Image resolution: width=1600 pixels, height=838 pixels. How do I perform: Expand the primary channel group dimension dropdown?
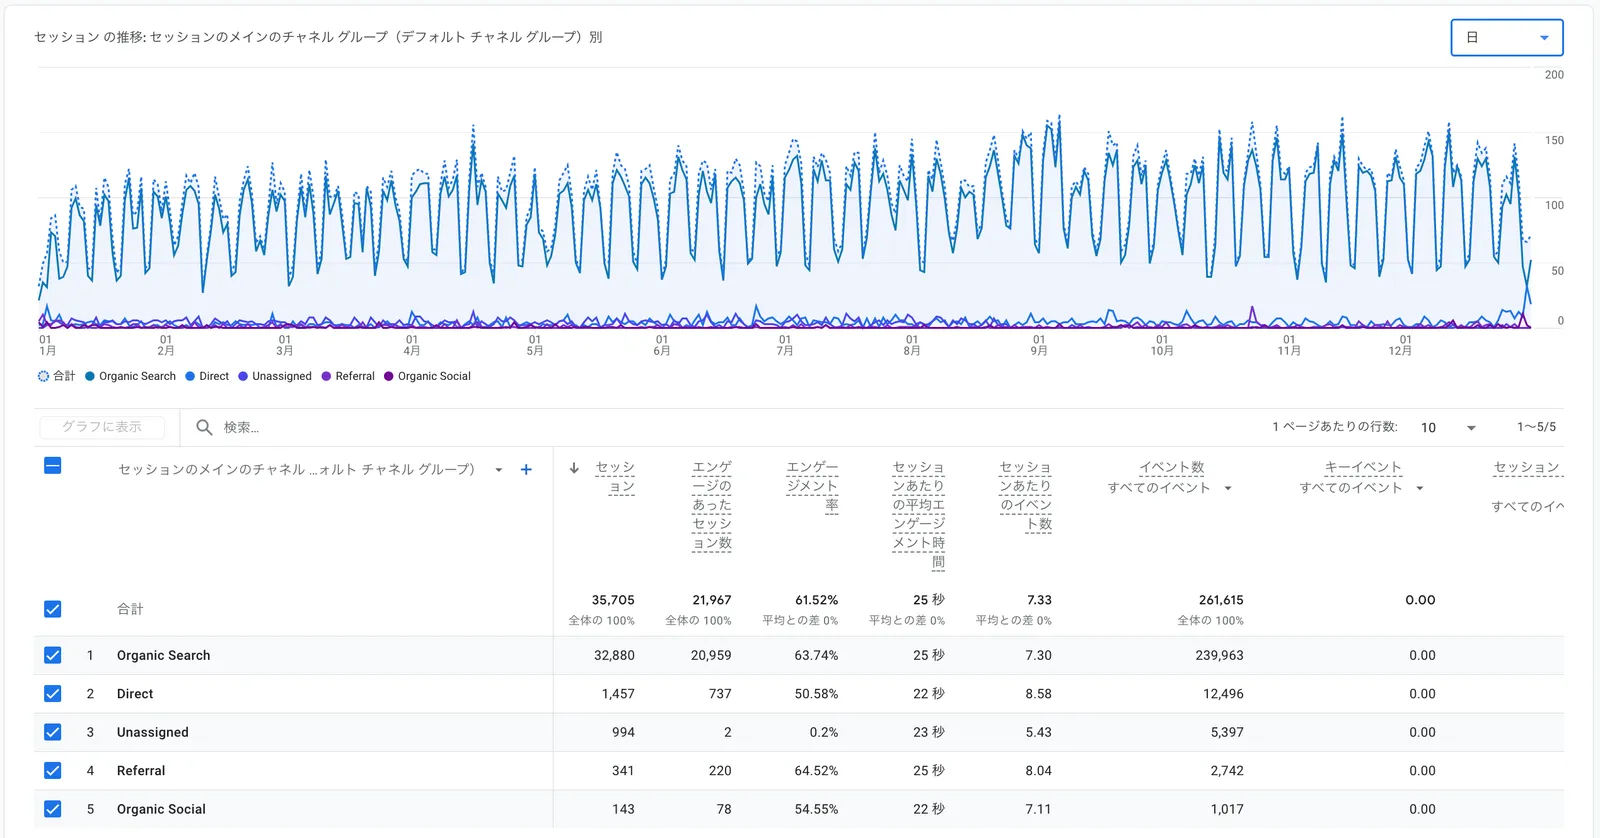point(498,470)
